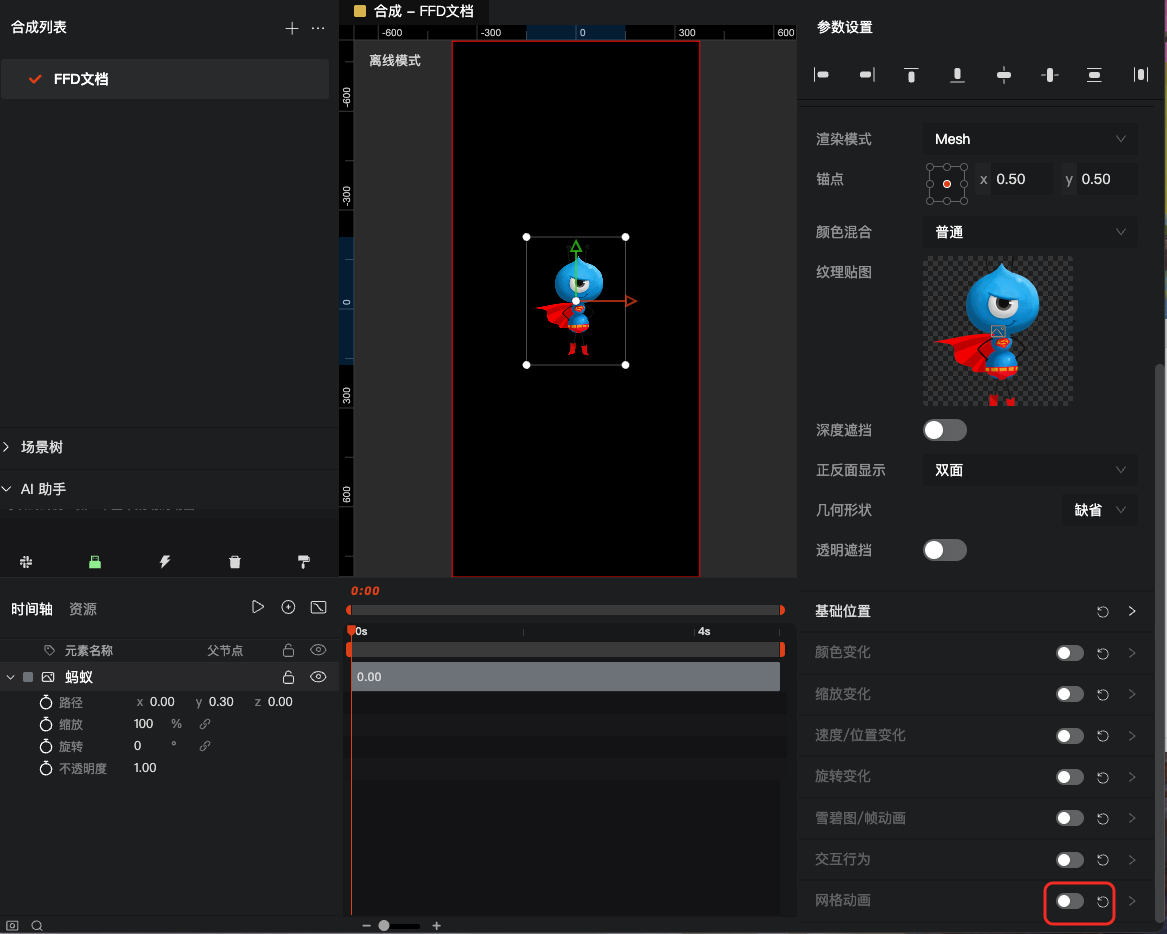The image size is (1167, 934).
Task: Click the screenshot icon in the bottom-left corner
Action: (x=13, y=925)
